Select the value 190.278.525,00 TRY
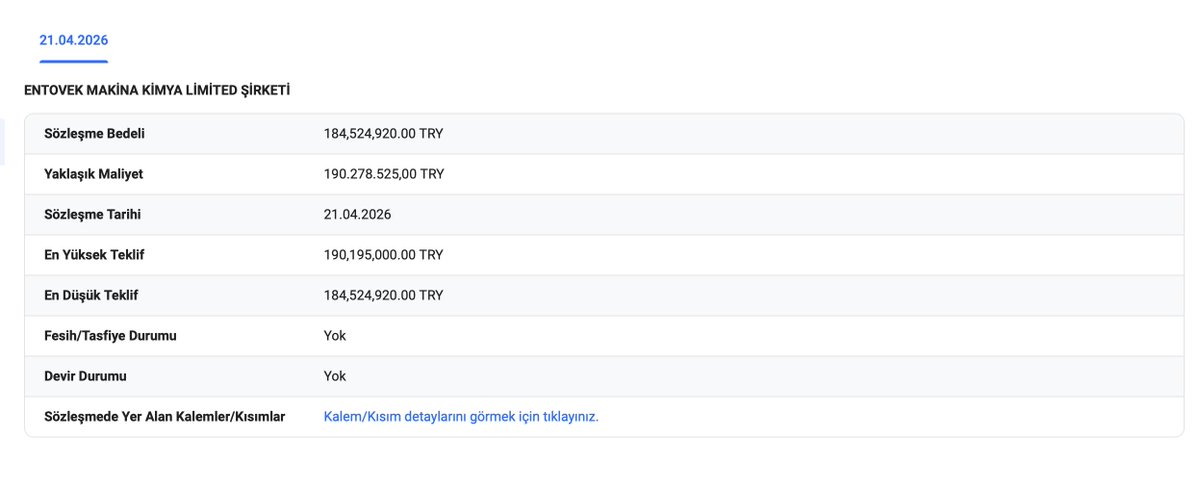 click(x=384, y=174)
